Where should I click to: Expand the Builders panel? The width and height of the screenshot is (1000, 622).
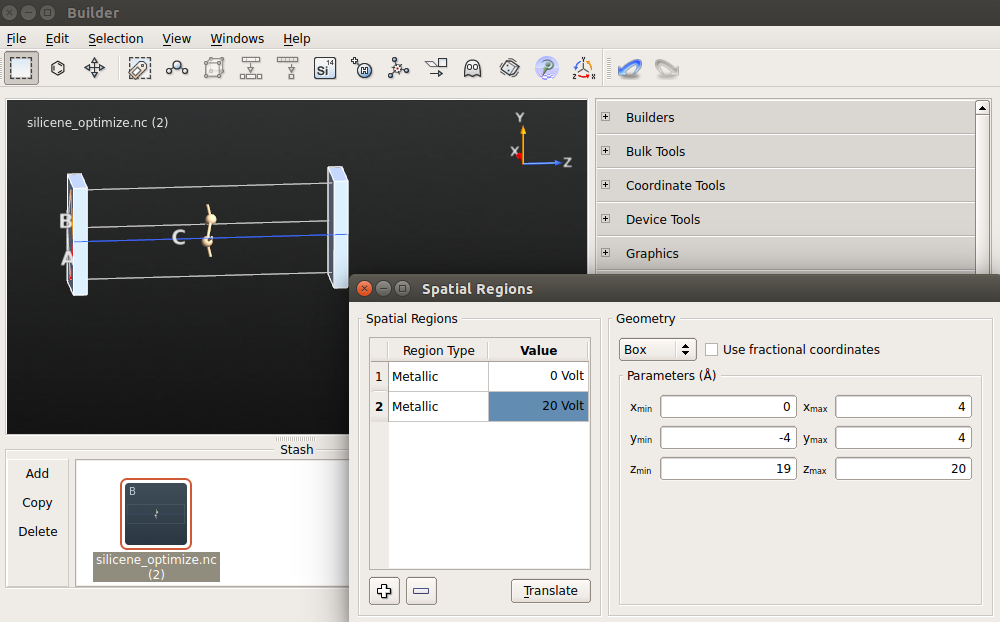click(x=606, y=117)
